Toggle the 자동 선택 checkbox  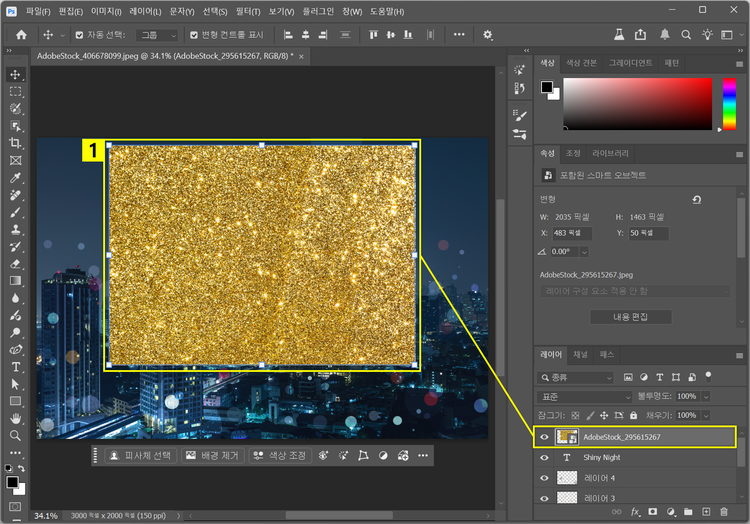coord(79,34)
